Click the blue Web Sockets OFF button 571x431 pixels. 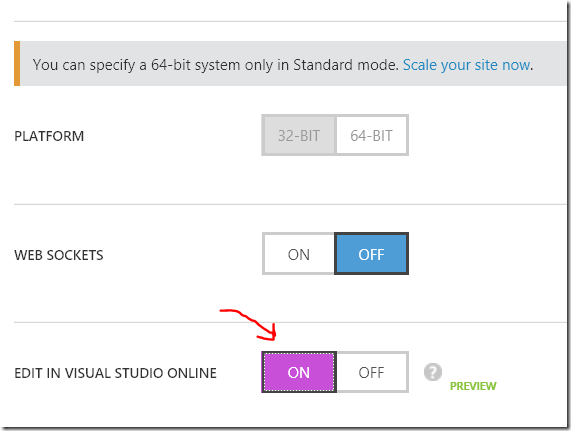coord(371,254)
